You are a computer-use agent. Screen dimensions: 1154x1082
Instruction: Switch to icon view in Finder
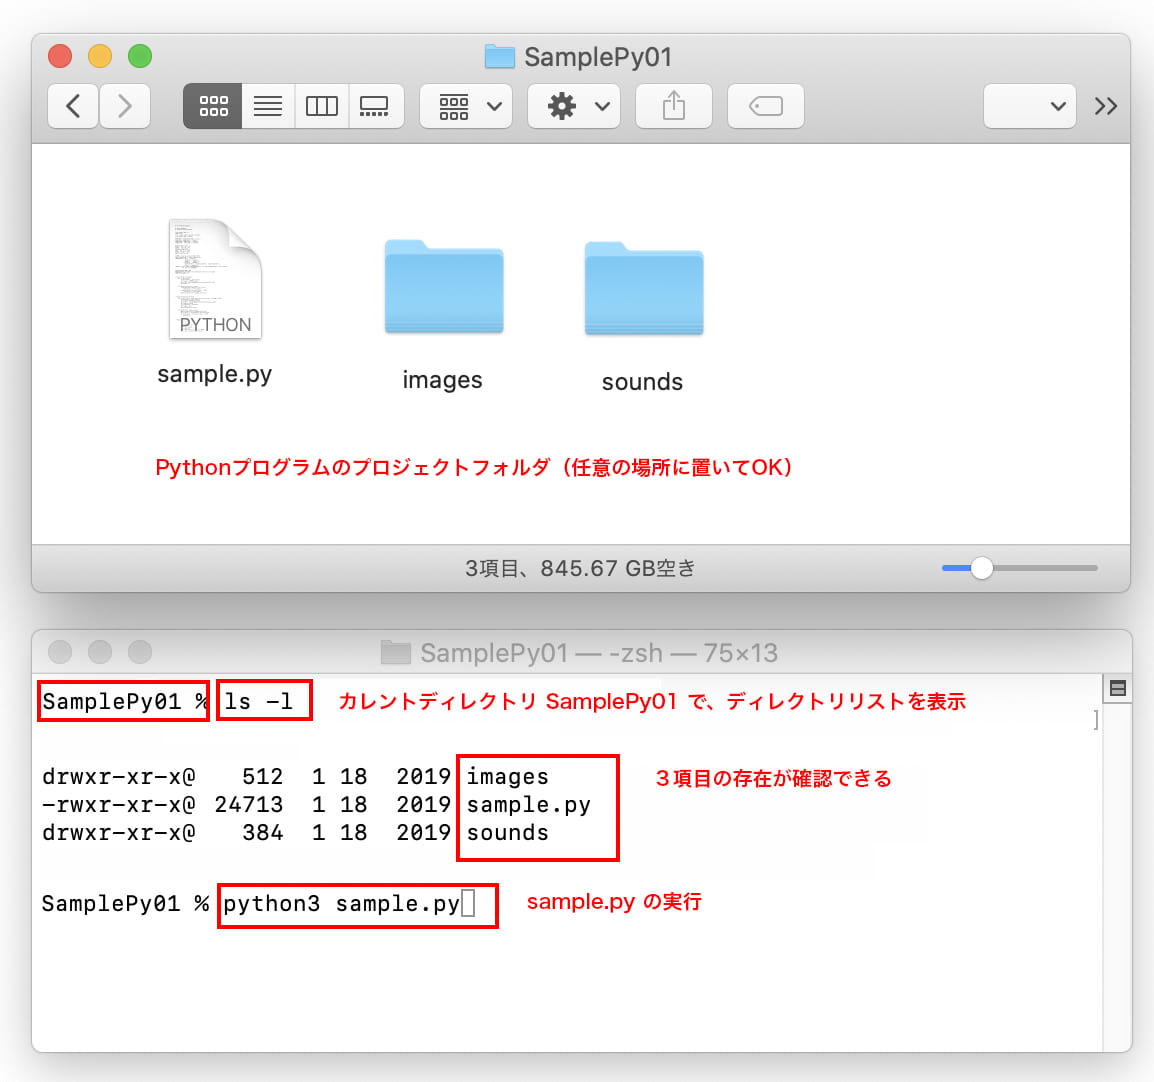tap(213, 106)
